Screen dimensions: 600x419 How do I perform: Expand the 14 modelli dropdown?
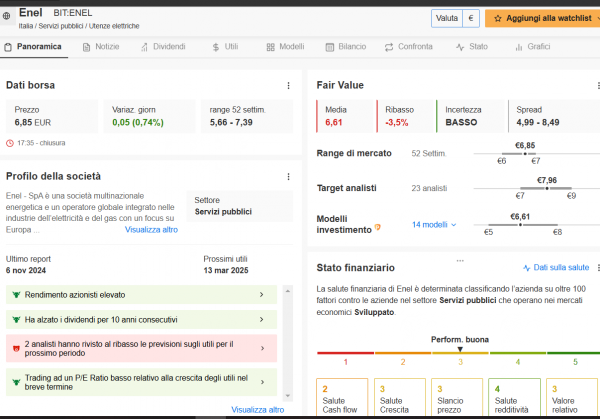434,225
